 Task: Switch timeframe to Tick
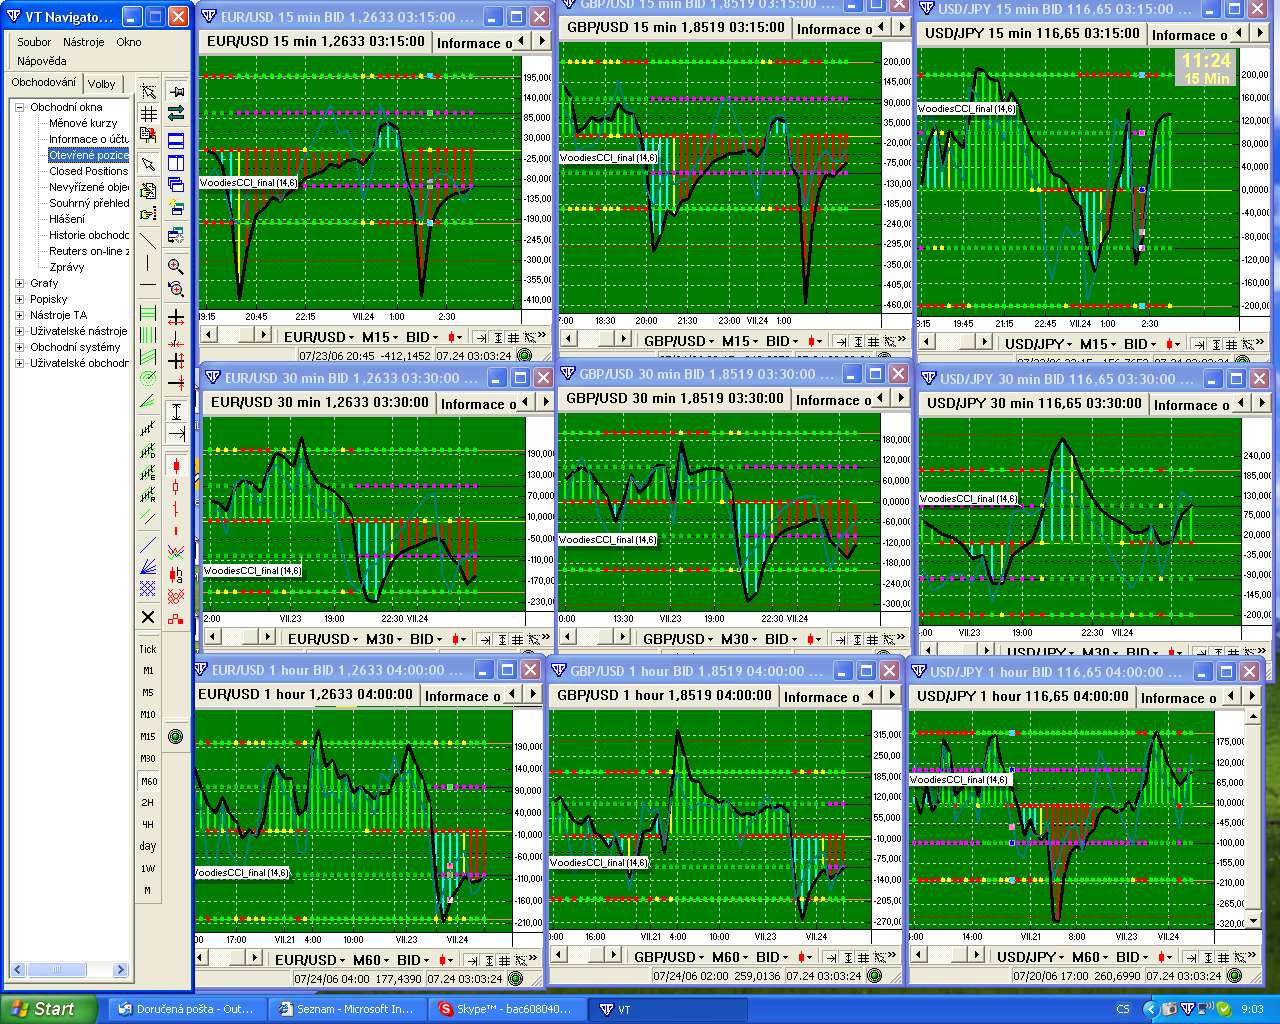click(148, 649)
